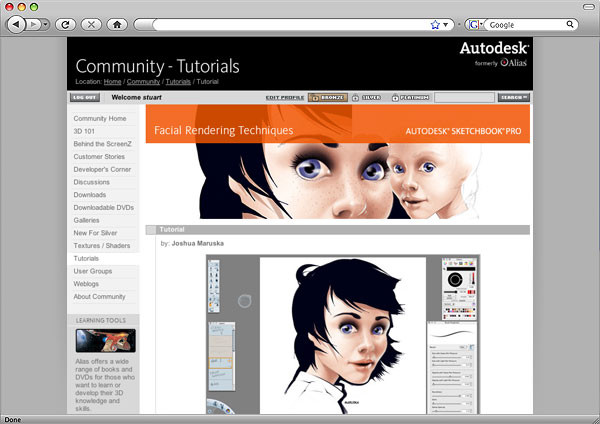600x424 pixels.
Task: Click the browser Back button
Action: point(18,23)
